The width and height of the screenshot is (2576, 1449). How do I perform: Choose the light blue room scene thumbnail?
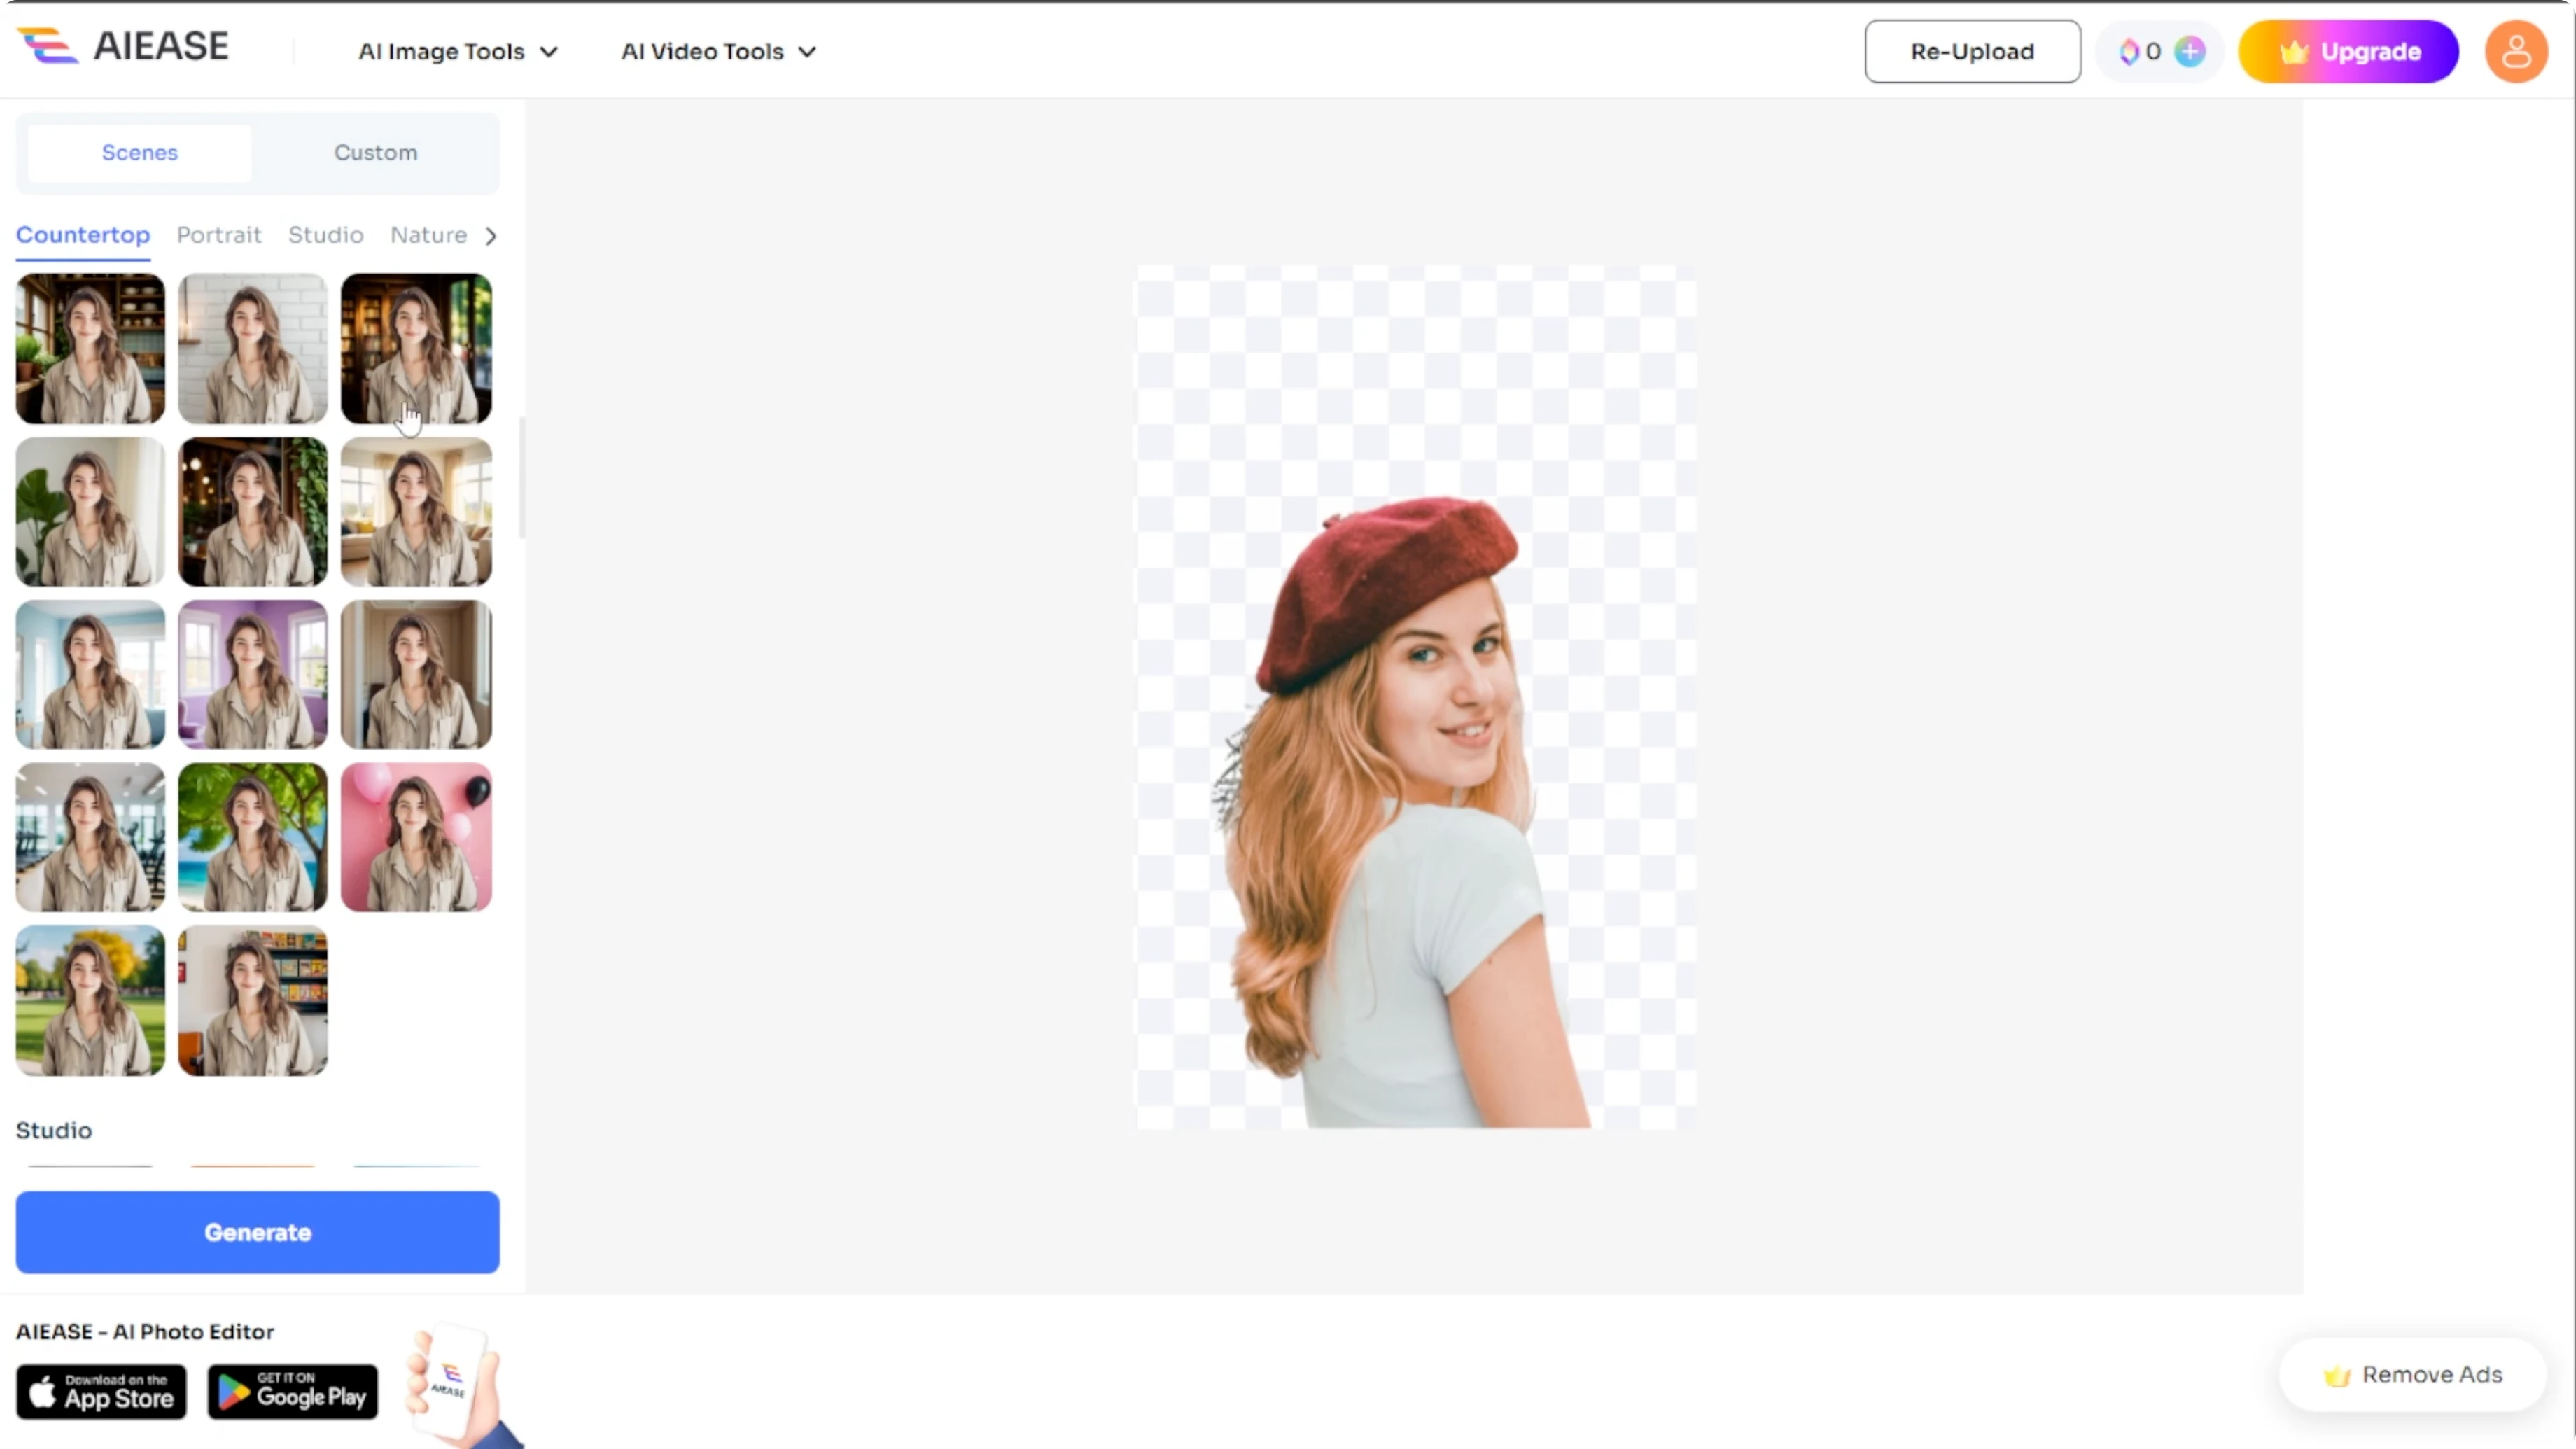pos(90,674)
